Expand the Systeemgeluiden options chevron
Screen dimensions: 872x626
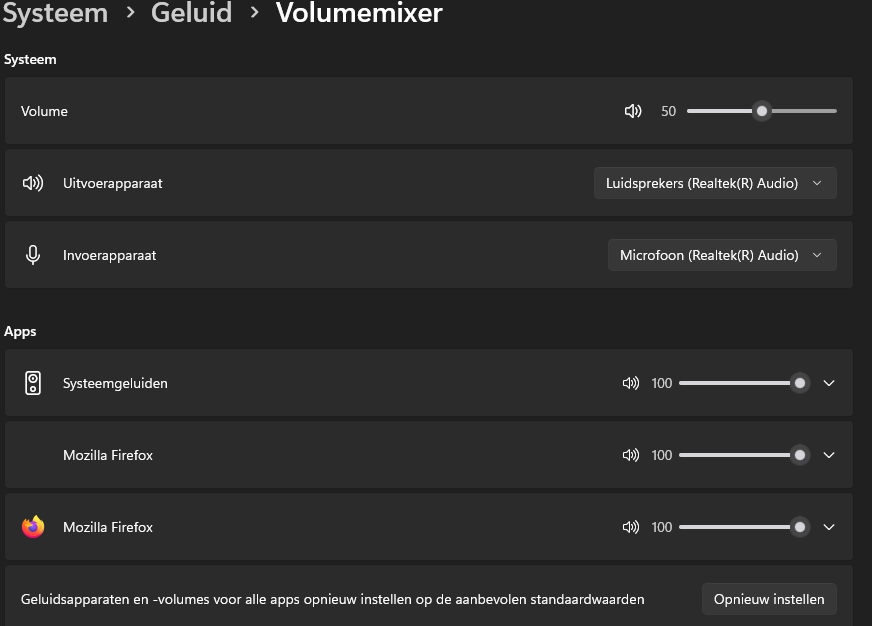pos(828,383)
